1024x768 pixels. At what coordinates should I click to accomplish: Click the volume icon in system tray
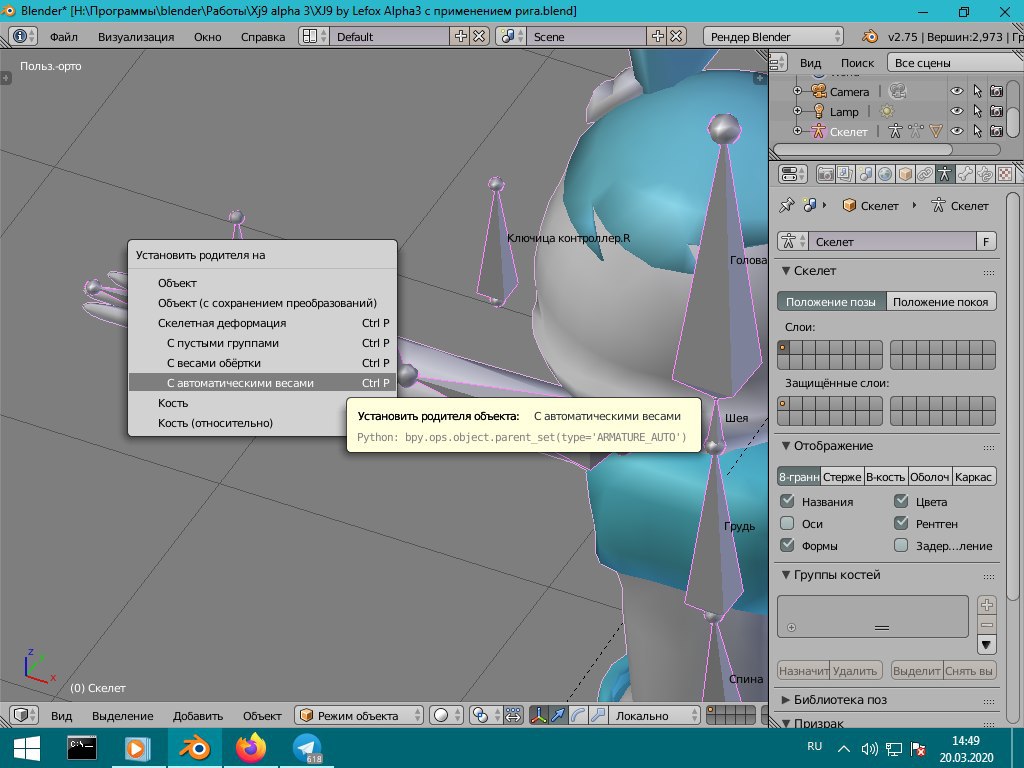pyautogui.click(x=869, y=748)
